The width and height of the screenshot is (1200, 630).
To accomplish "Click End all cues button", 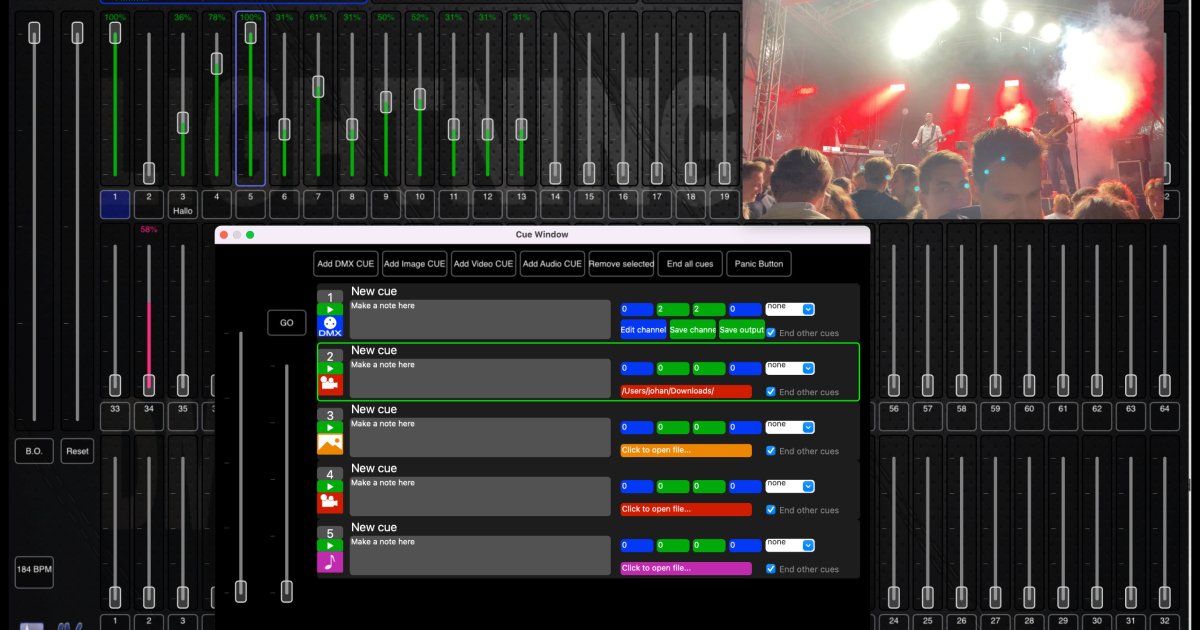I will click(690, 264).
